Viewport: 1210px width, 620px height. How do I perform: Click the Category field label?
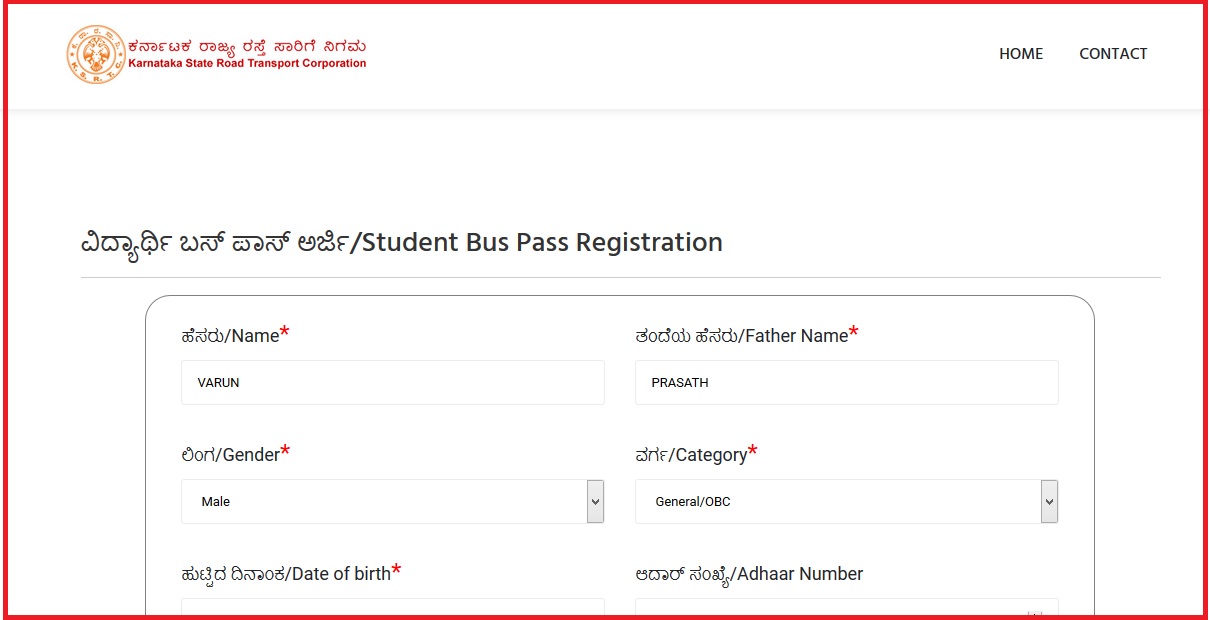(x=691, y=455)
